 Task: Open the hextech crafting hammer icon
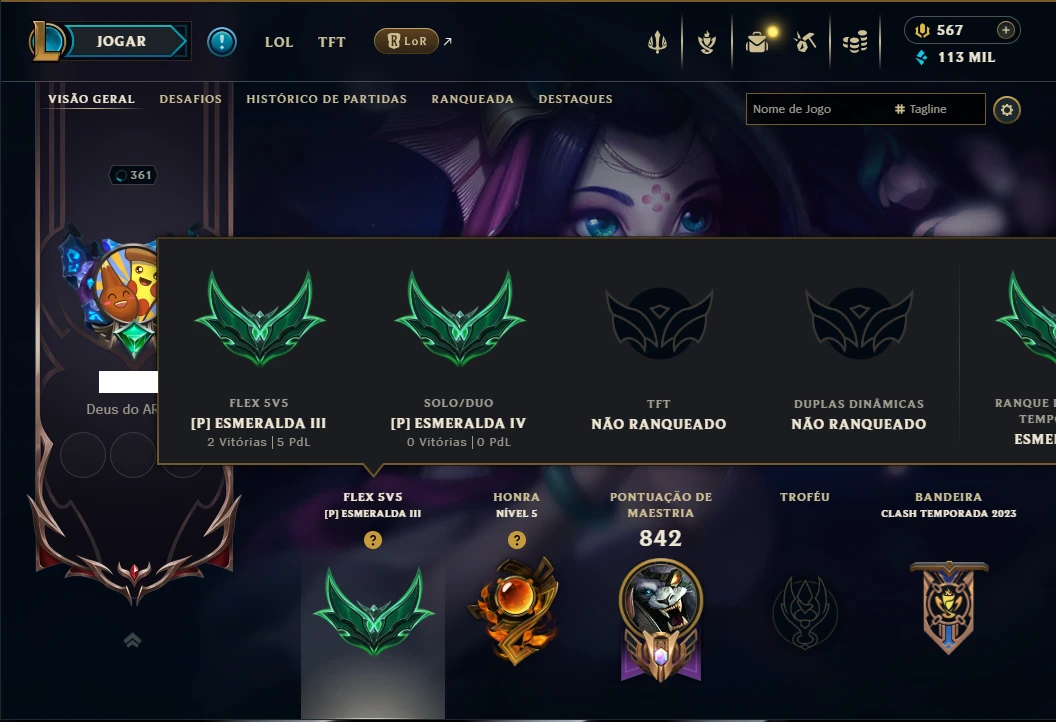click(805, 42)
